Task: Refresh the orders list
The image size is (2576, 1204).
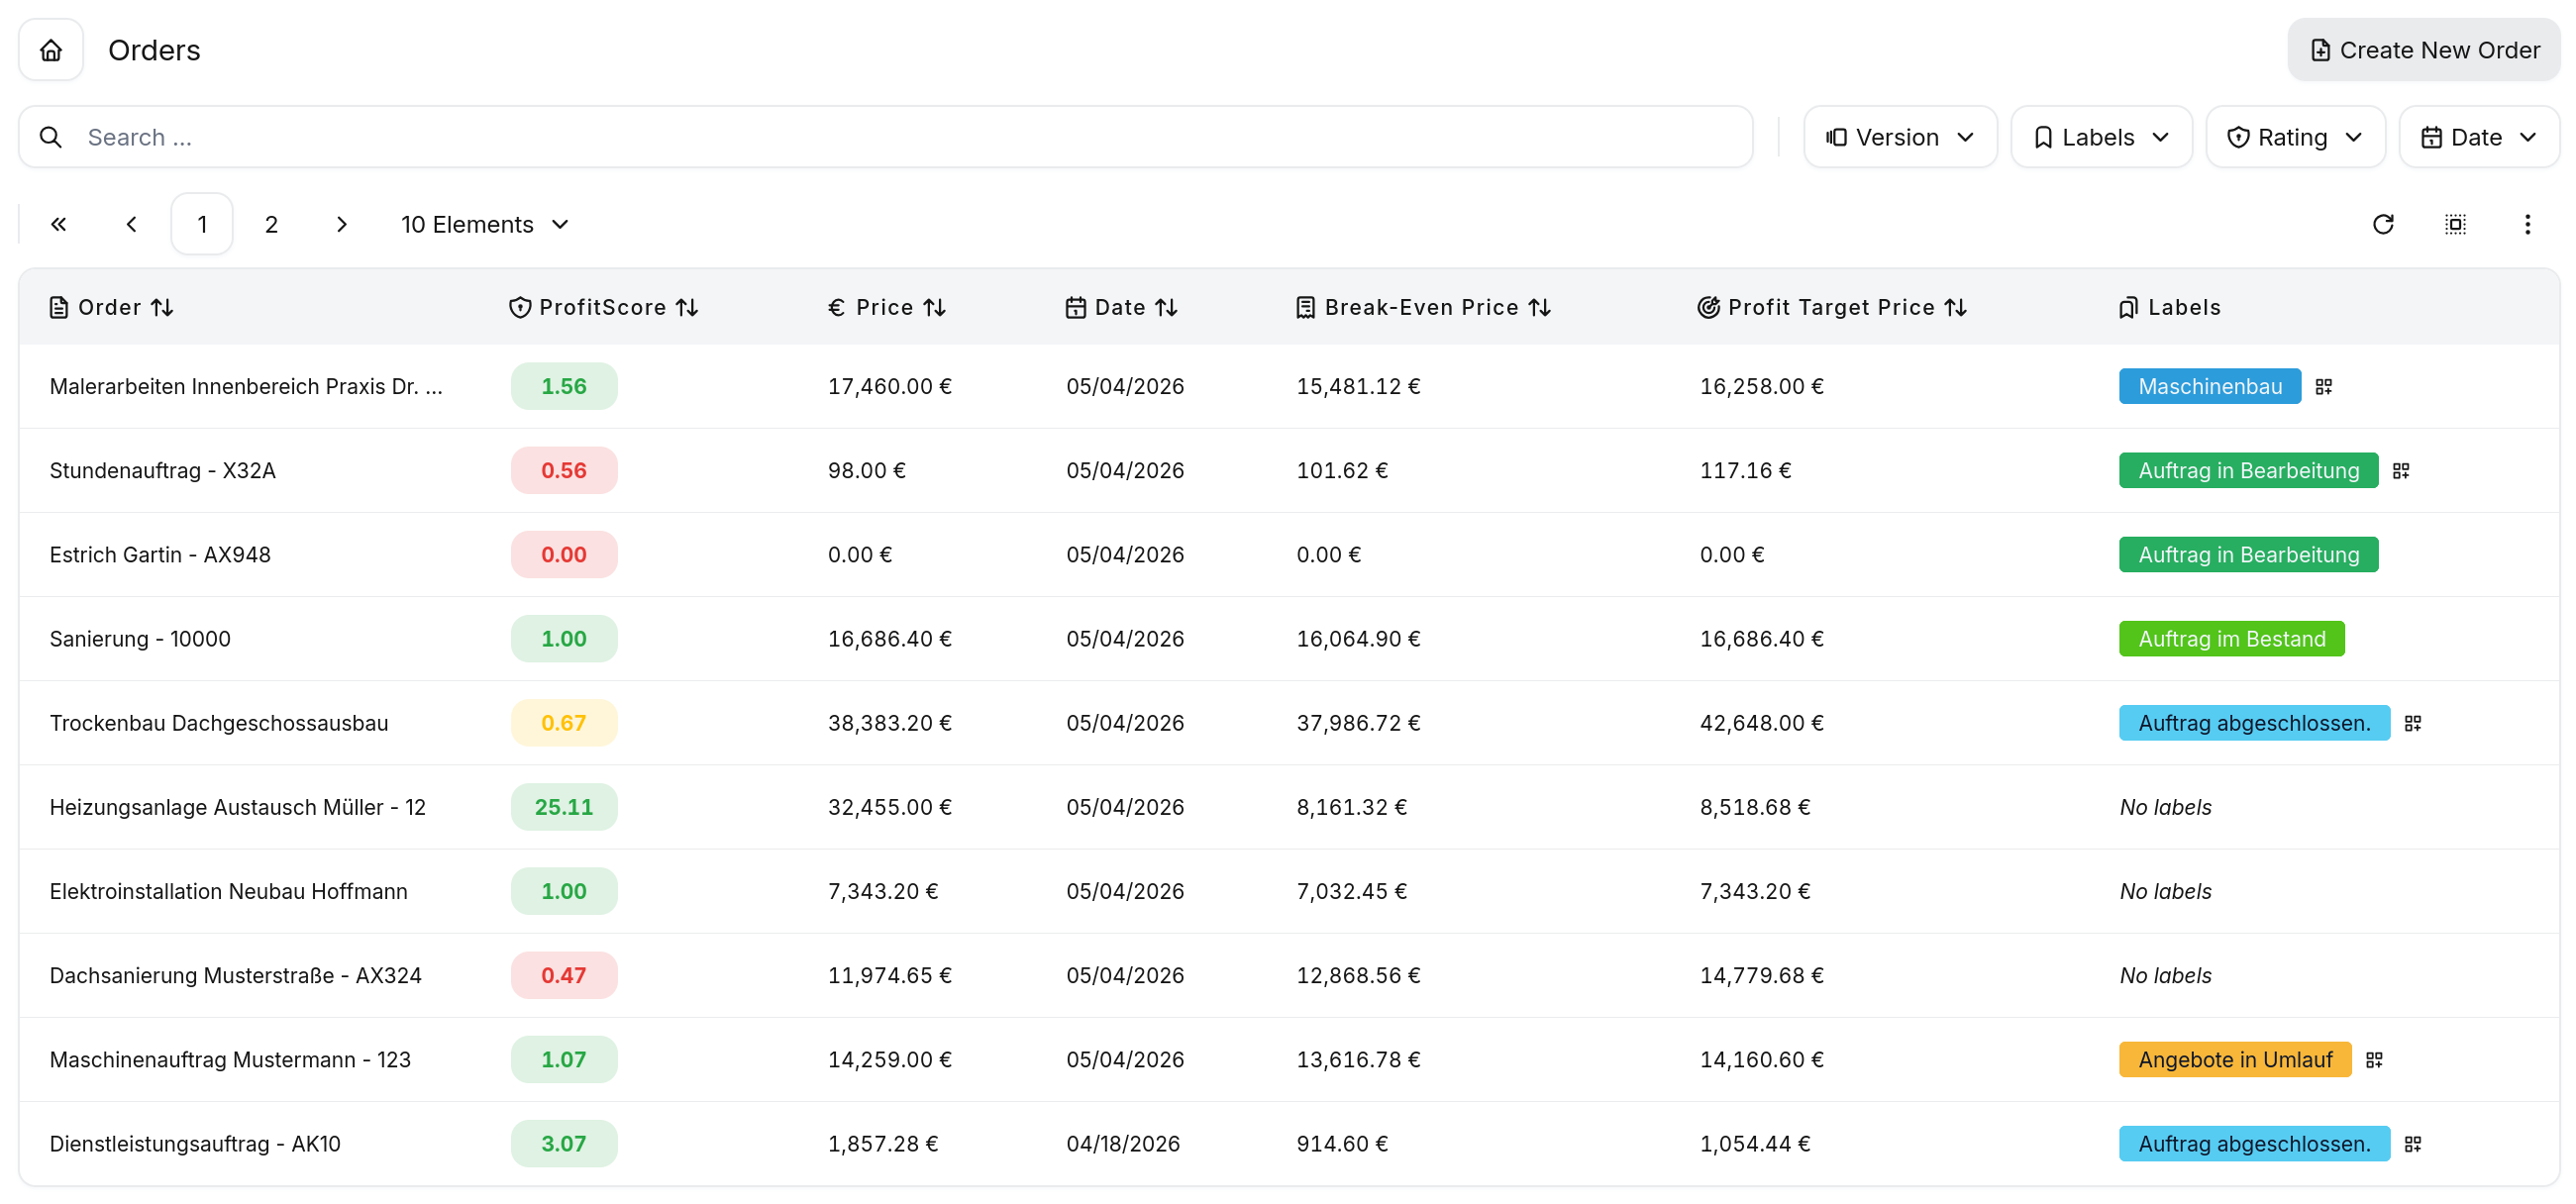Action: pos(2383,224)
